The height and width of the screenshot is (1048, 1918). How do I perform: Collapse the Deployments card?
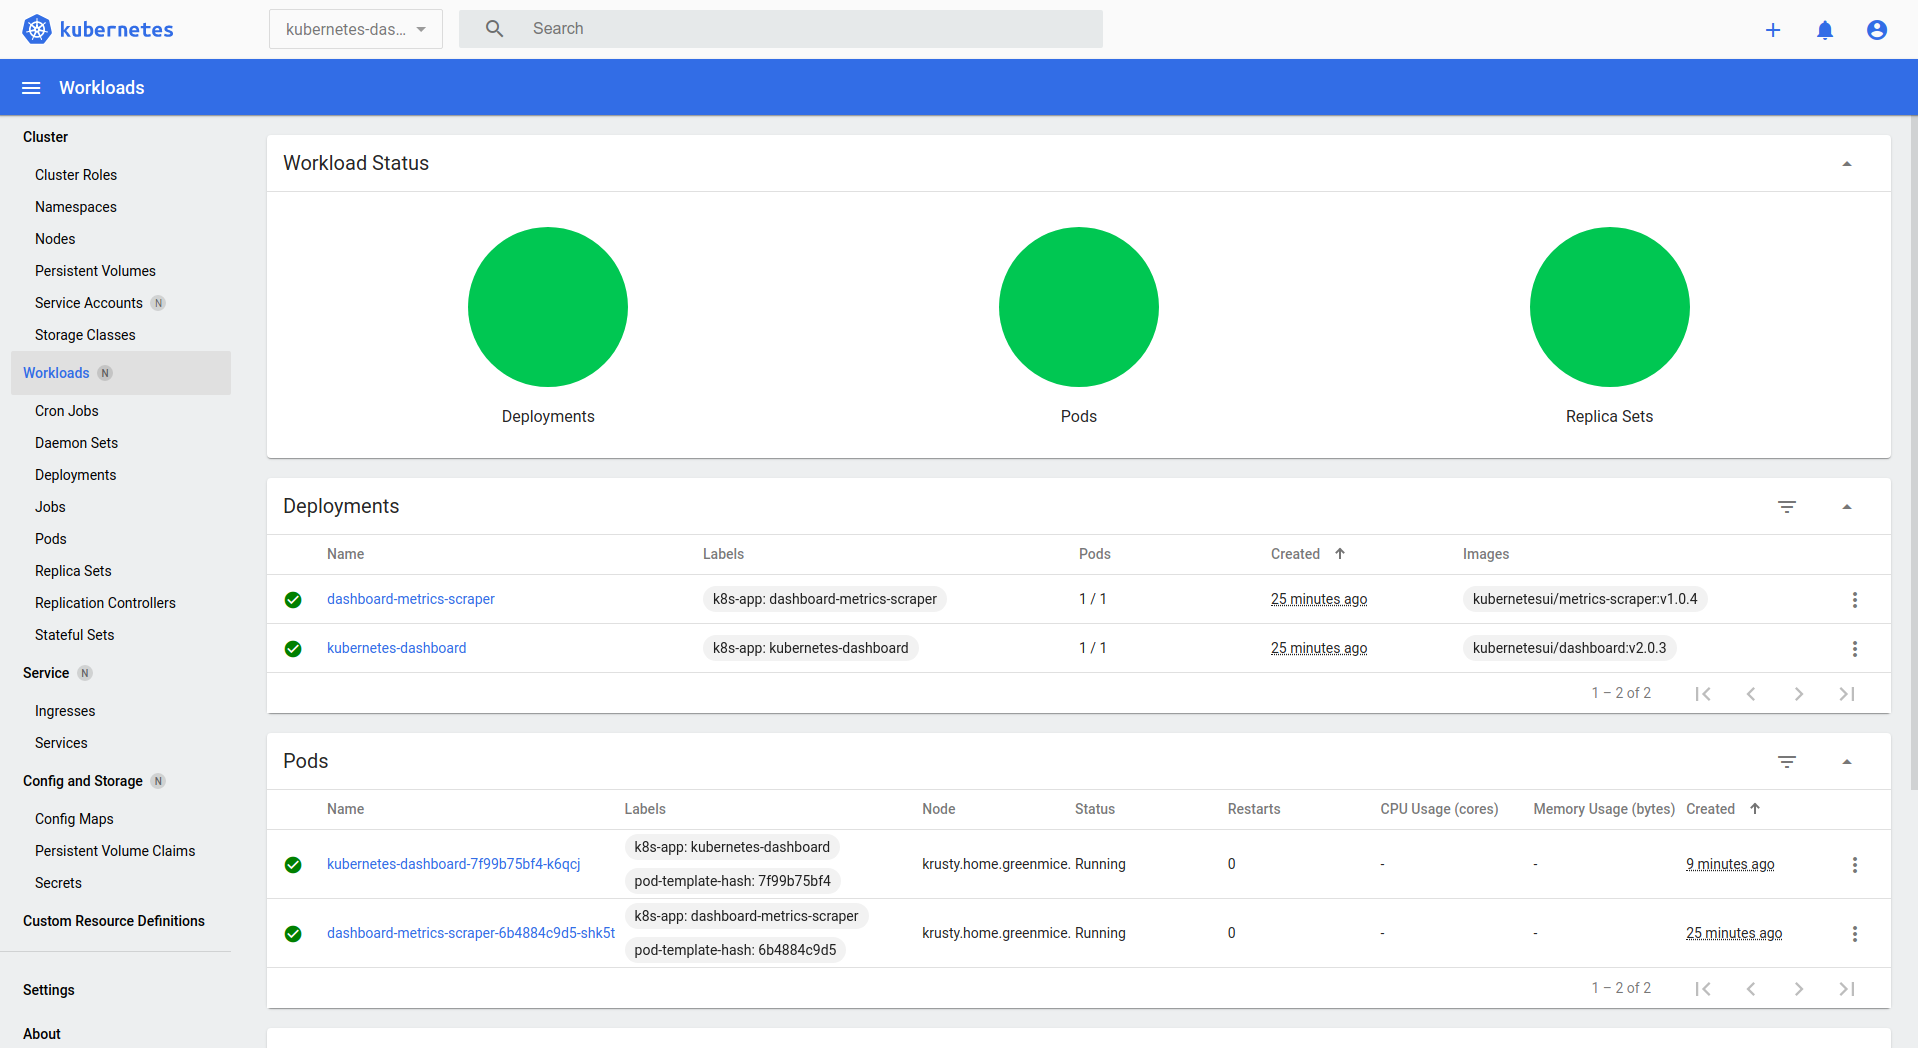1847,507
